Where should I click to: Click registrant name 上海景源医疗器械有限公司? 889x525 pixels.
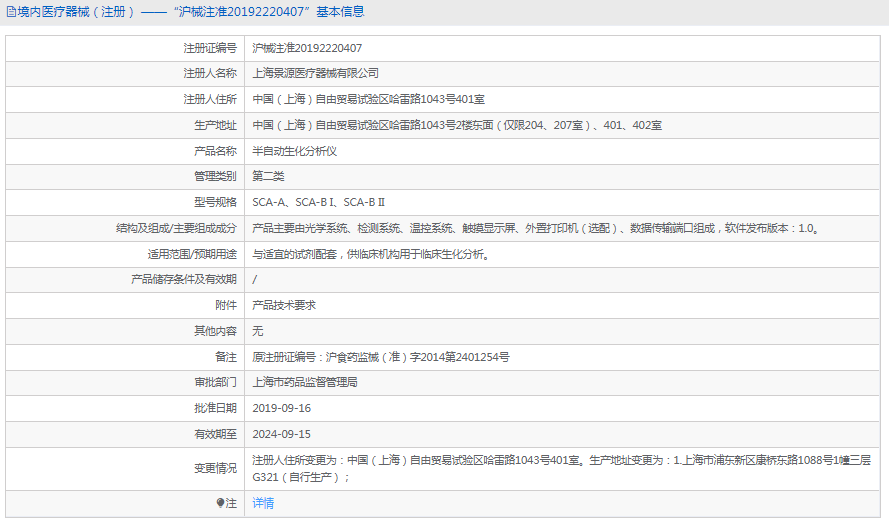click(x=316, y=73)
